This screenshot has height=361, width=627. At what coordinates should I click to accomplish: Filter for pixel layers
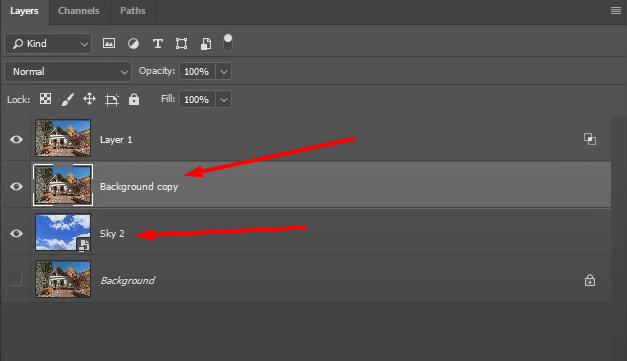[x=109, y=43]
